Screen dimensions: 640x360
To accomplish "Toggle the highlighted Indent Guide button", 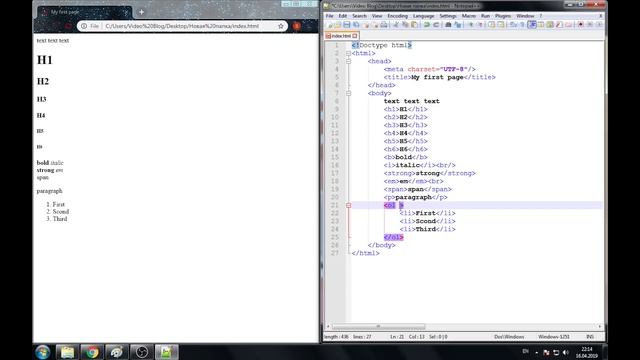I will [532, 25].
